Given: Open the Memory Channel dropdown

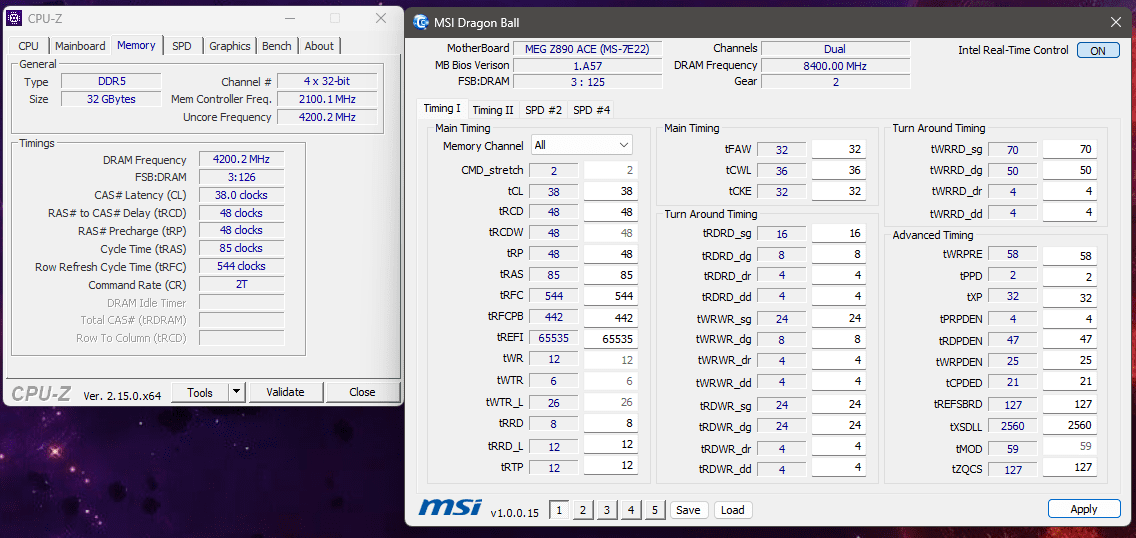Looking at the screenshot, I should tap(582, 145).
